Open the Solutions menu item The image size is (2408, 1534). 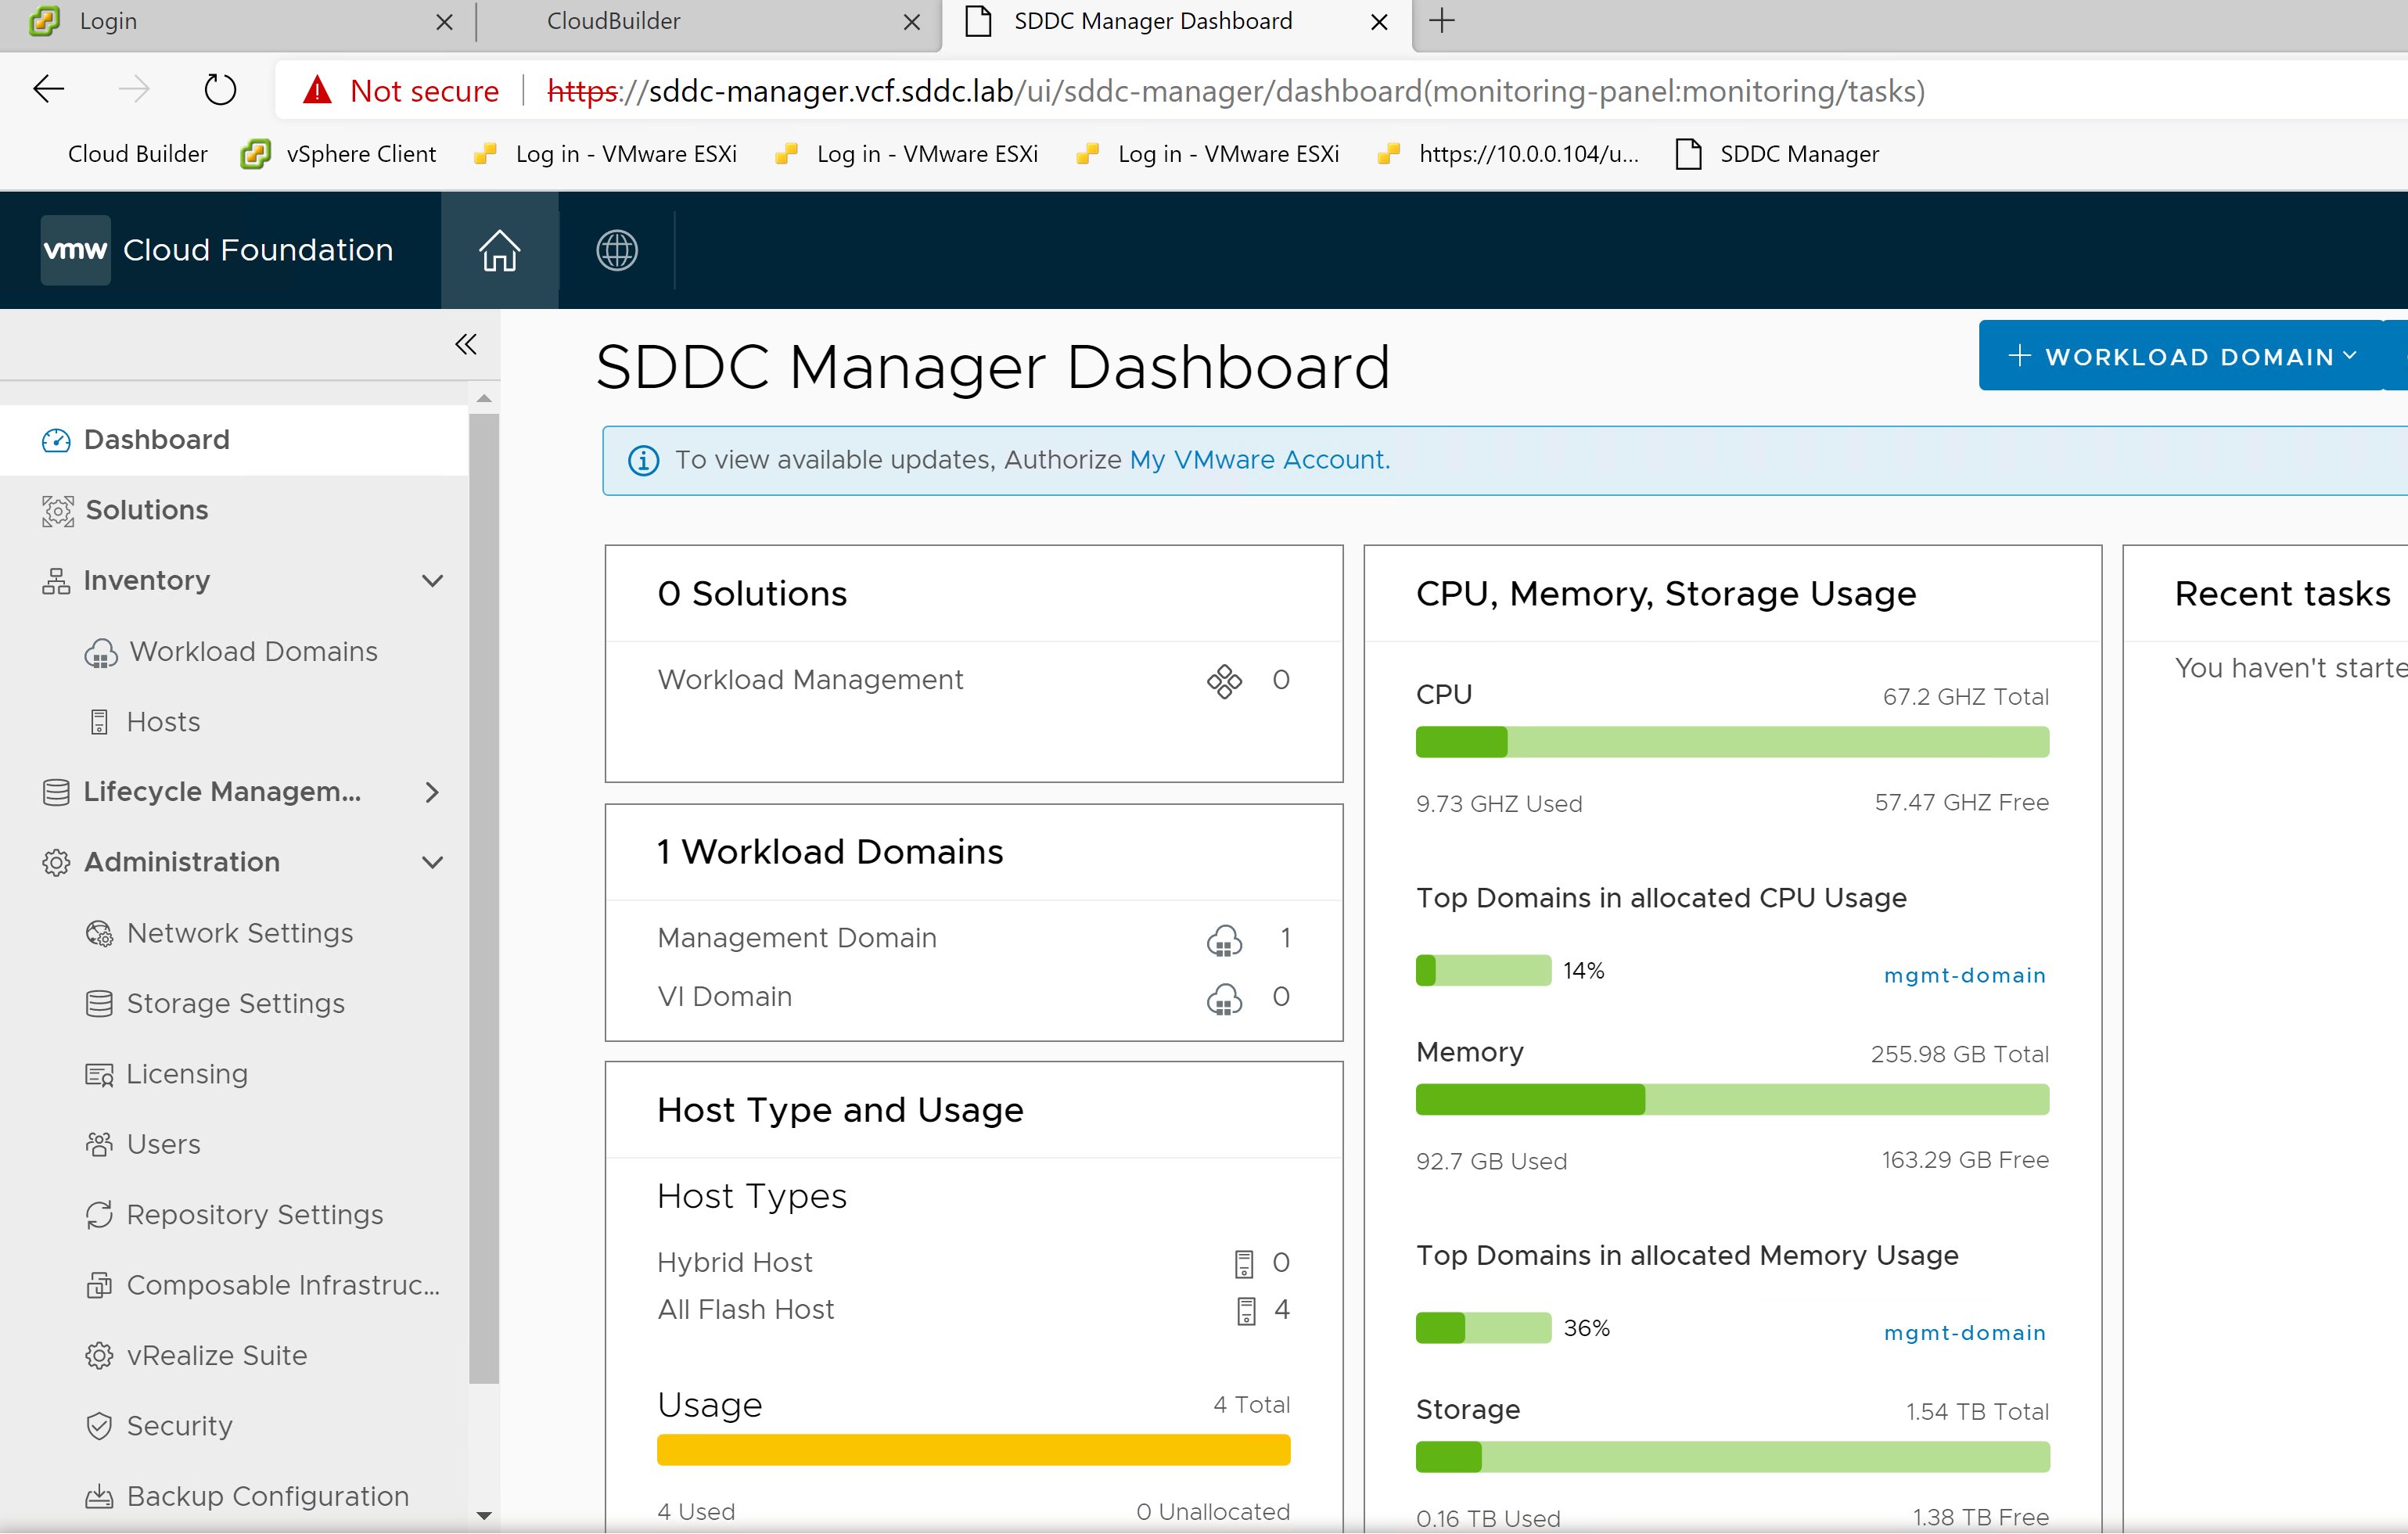pos(146,509)
